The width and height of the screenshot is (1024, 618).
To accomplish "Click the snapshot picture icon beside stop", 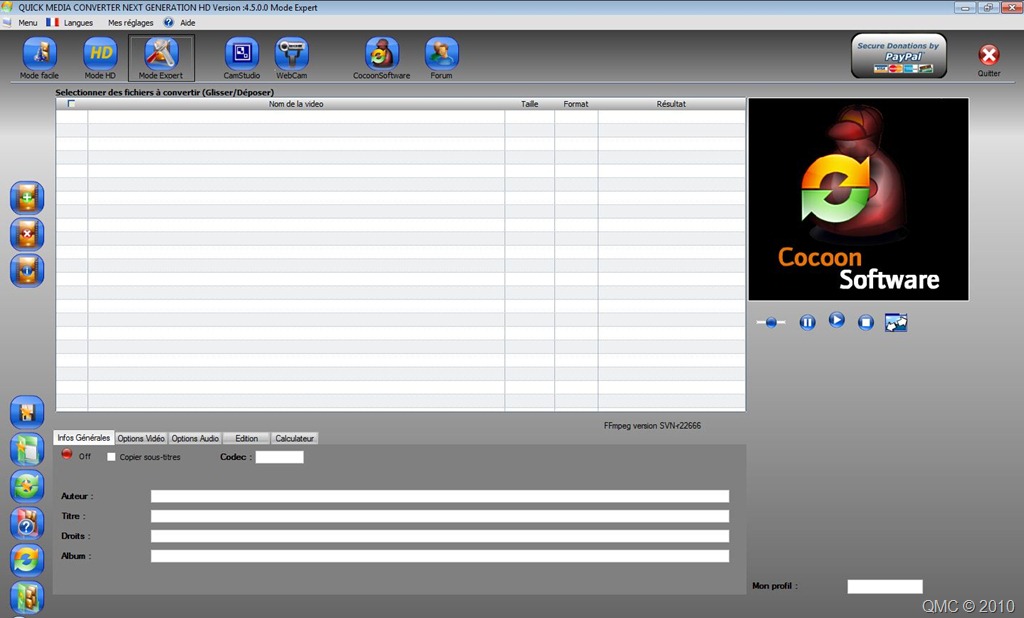I will click(896, 322).
